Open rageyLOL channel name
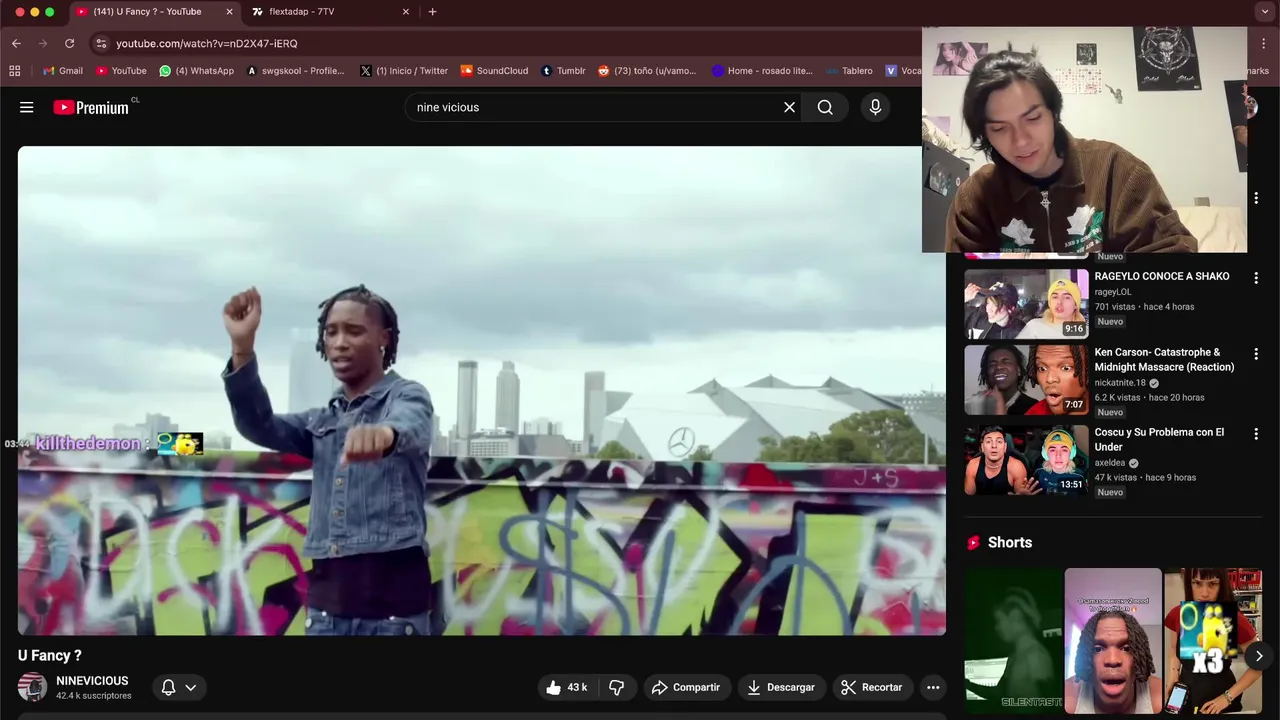The width and height of the screenshot is (1280, 720). (x=1113, y=292)
